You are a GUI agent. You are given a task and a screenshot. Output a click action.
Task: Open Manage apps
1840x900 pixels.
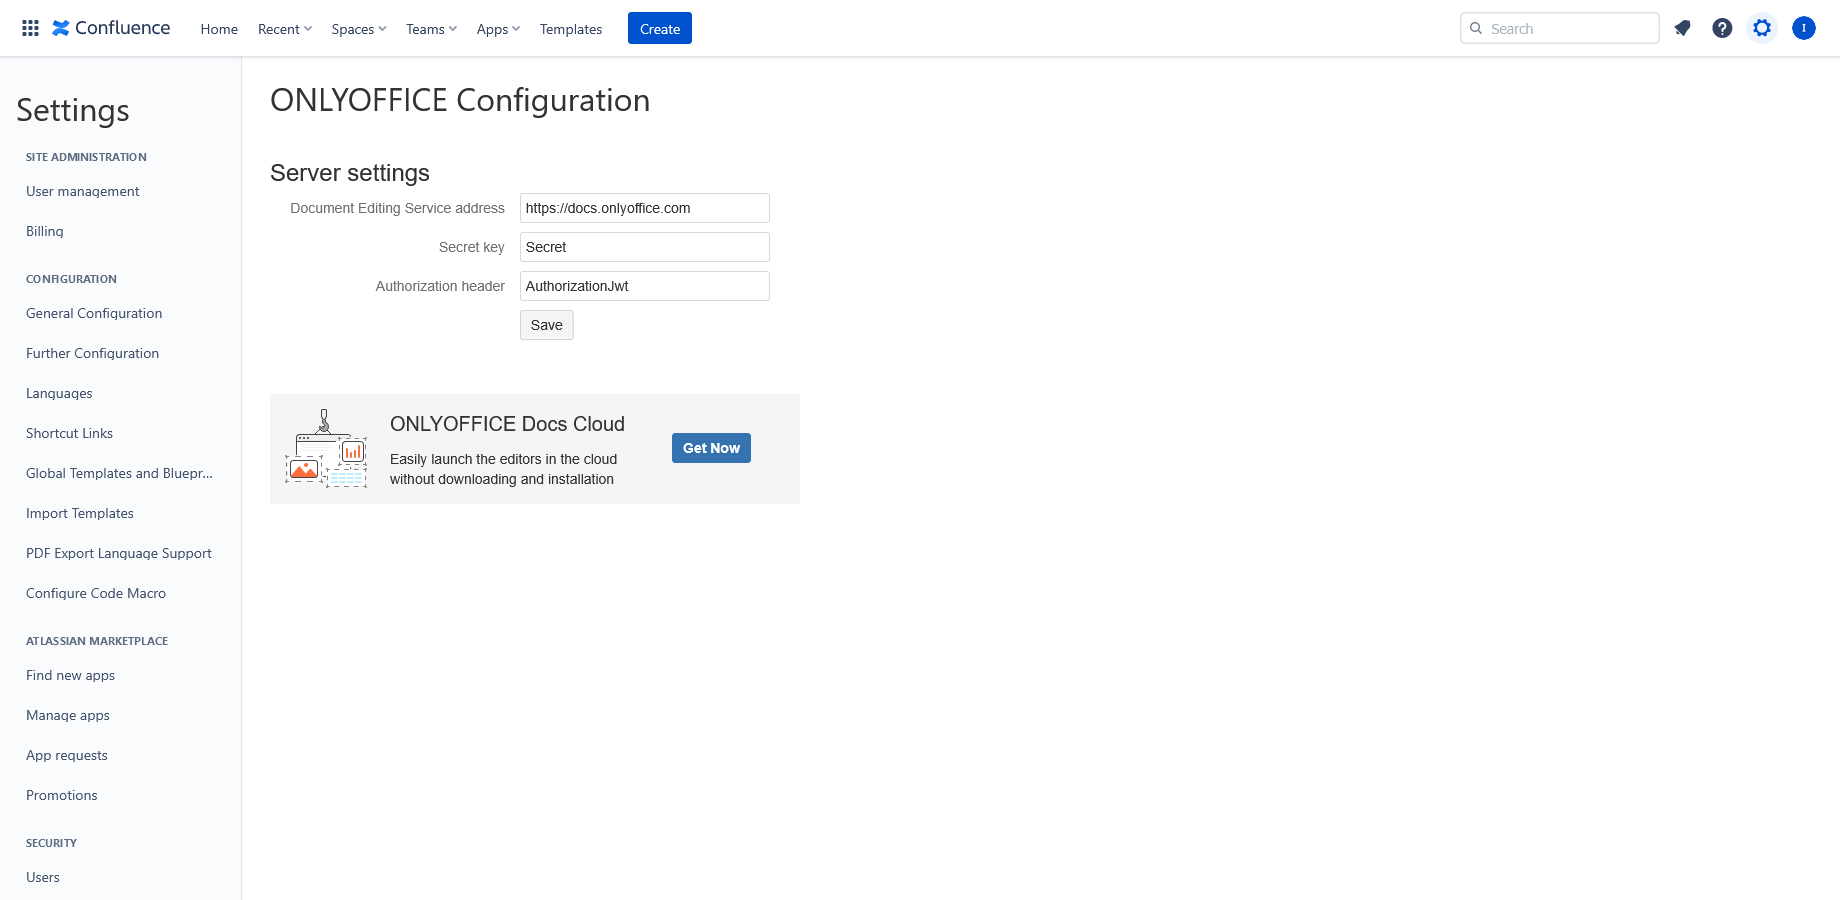[x=68, y=715]
